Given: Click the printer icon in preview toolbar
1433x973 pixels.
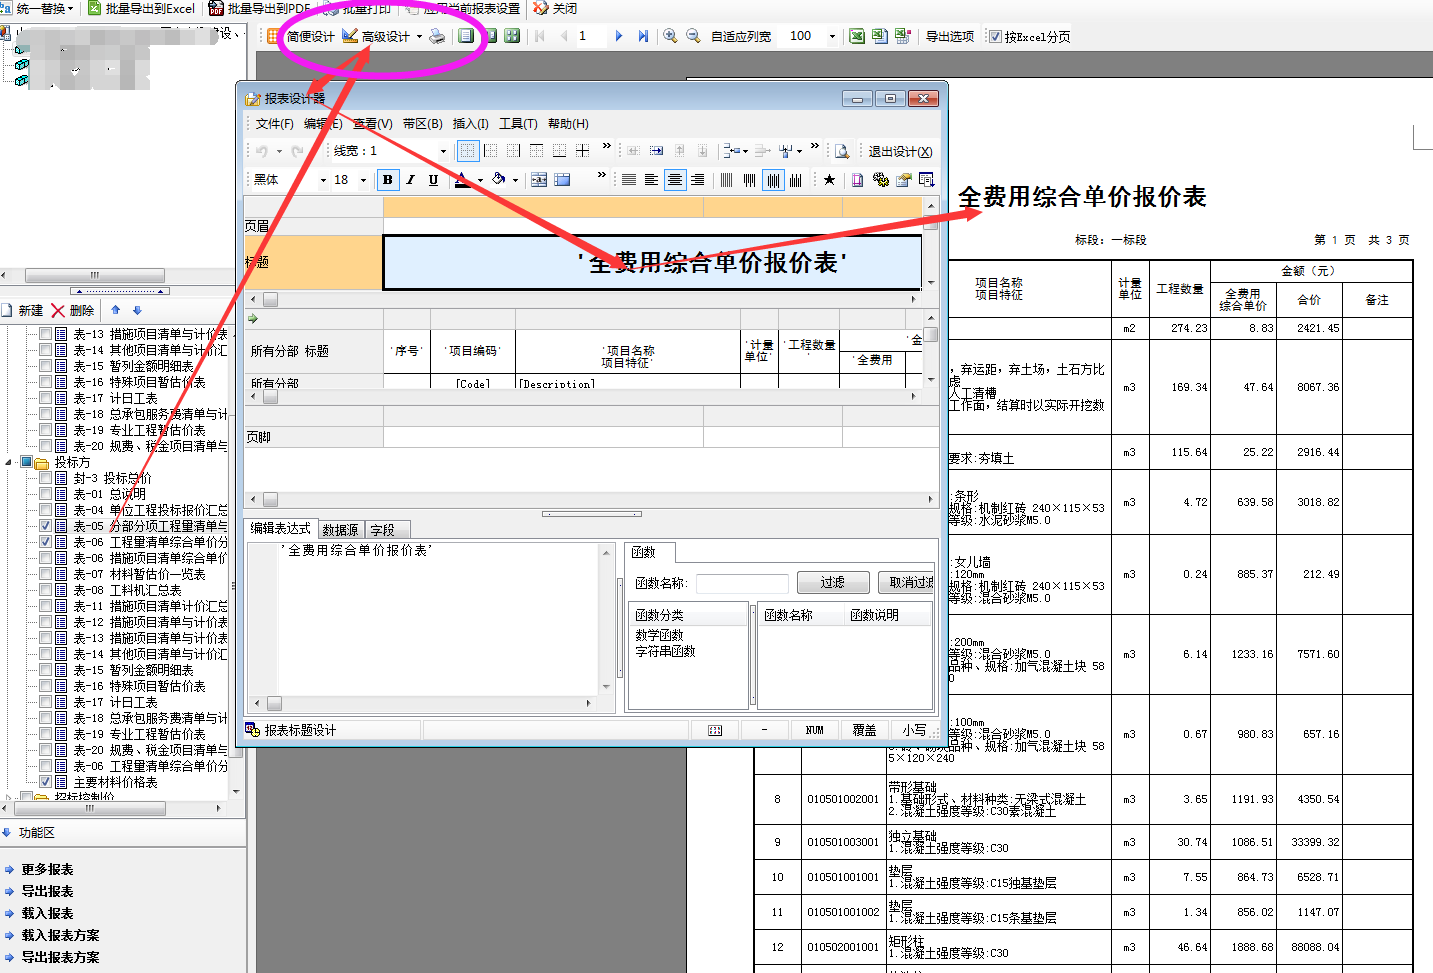Looking at the screenshot, I should (437, 36).
